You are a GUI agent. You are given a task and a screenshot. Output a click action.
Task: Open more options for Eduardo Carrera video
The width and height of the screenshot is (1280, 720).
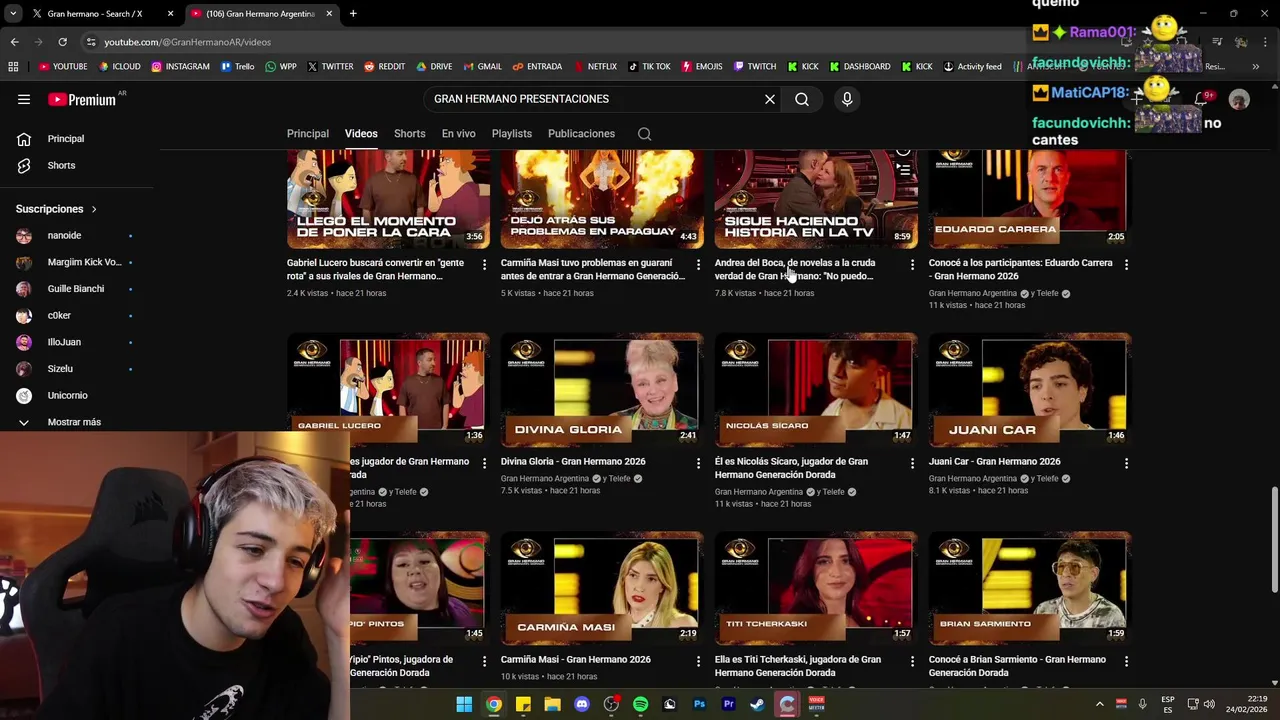[1126, 264]
